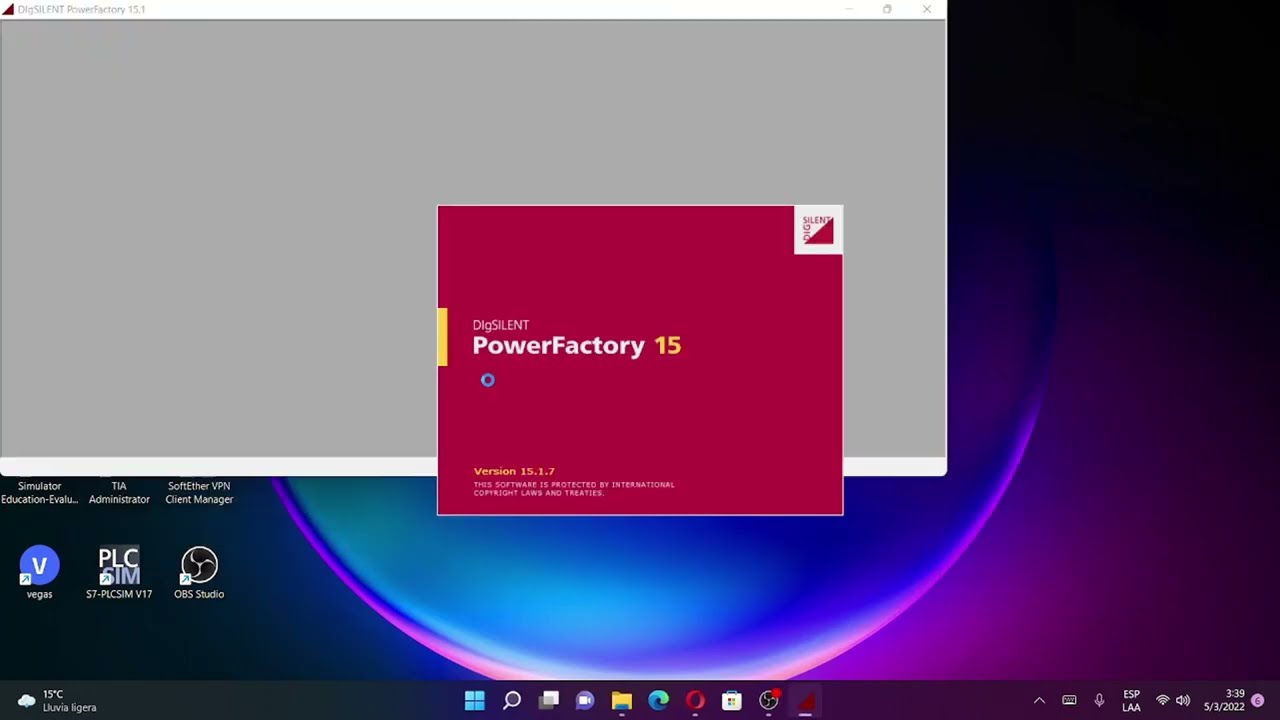Open the vegas desktop shortcut

[x=39, y=573]
